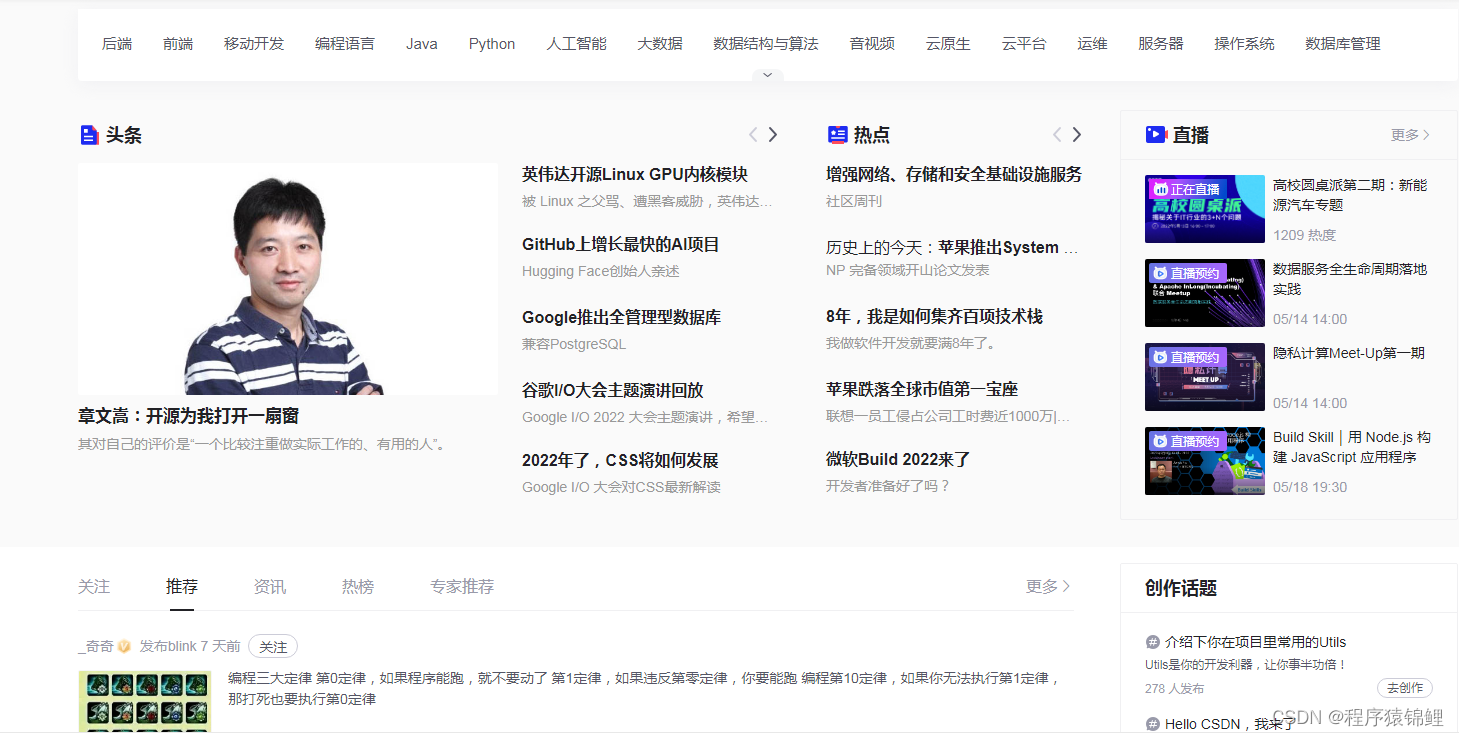The image size is (1459, 736).
Task: Click the 编程三大定律 post text
Action: tap(643, 689)
